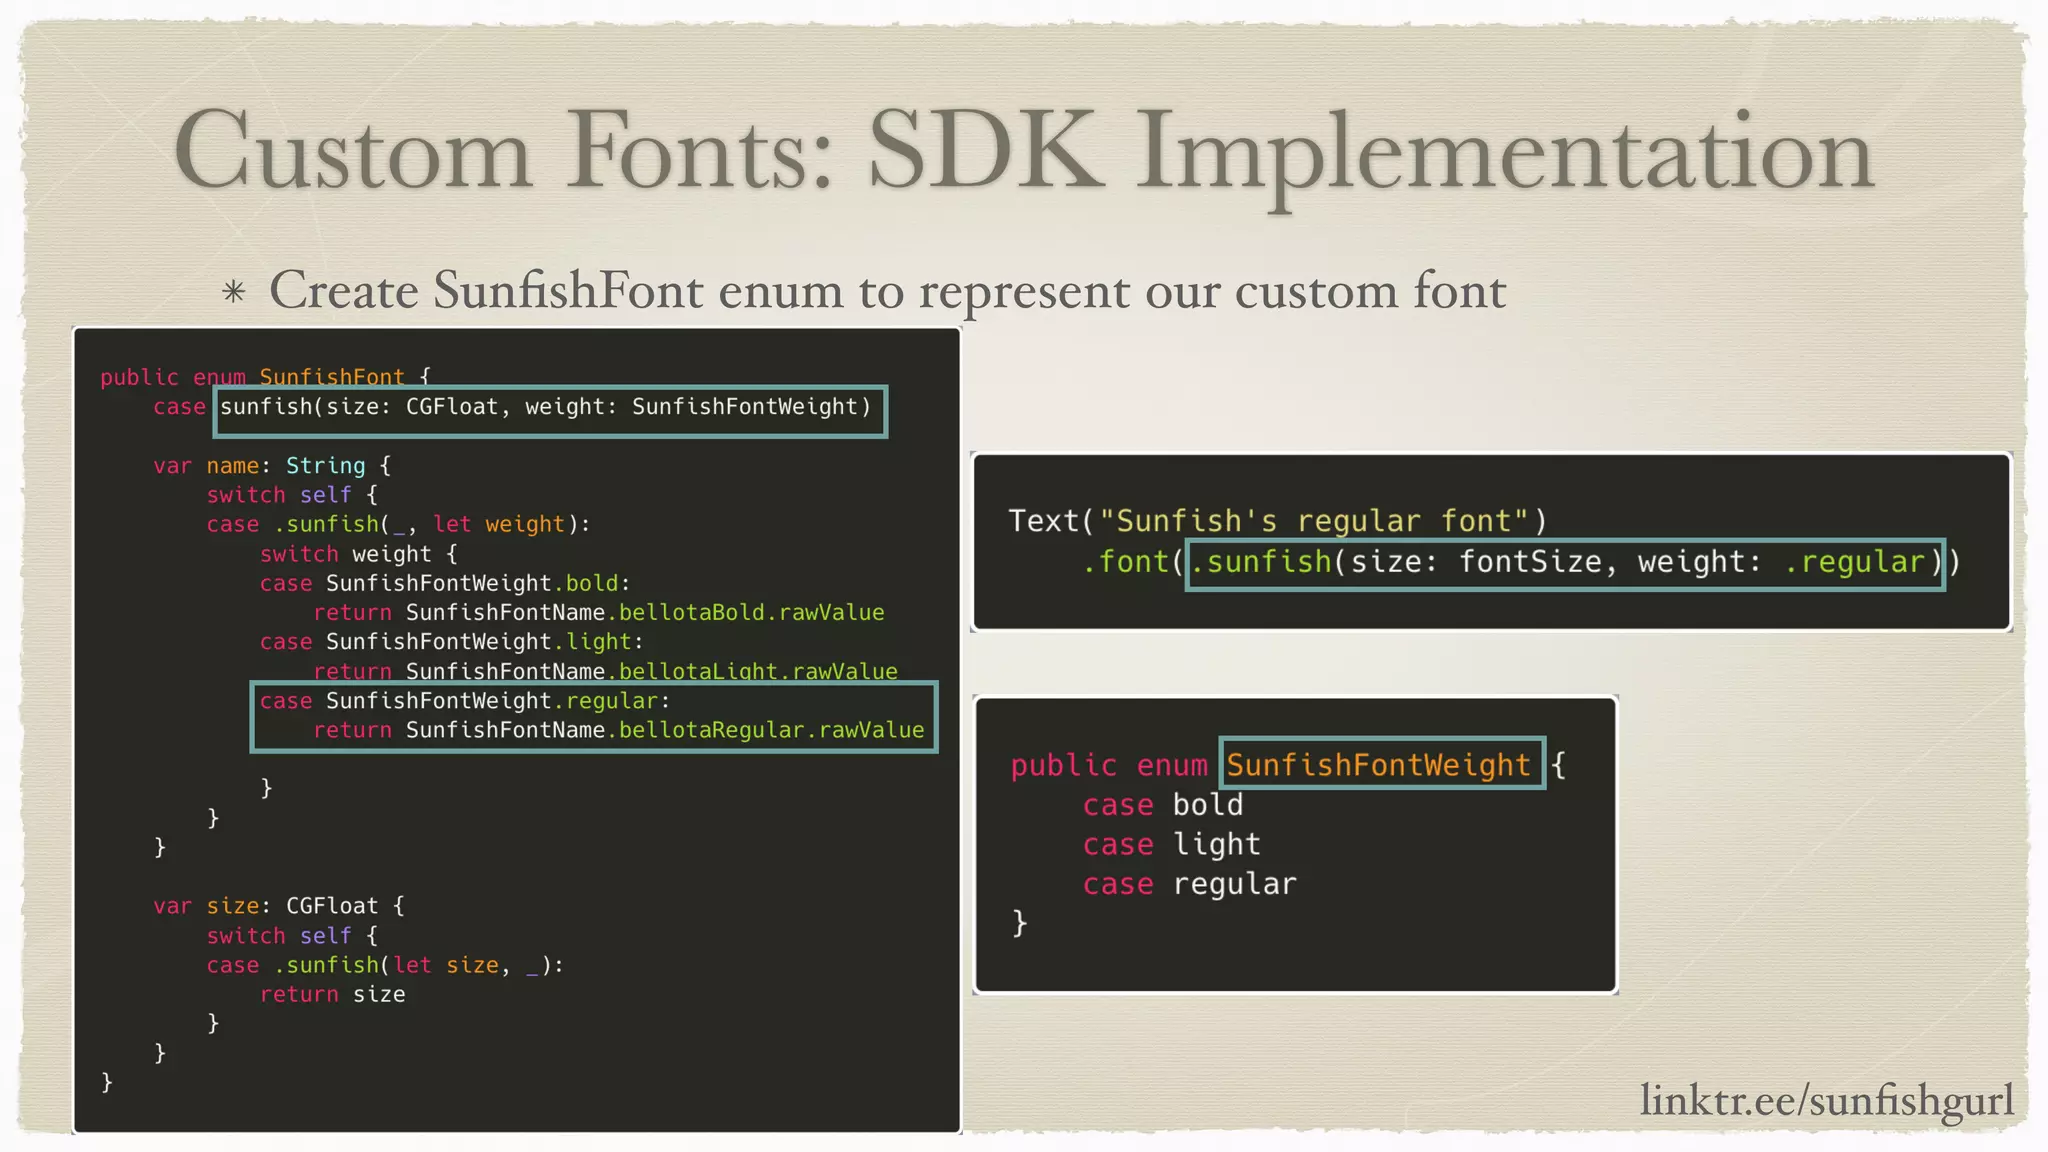Click the bullet text about SunfishFont enum
The width and height of the screenshot is (2048, 1152).
pos(887,291)
